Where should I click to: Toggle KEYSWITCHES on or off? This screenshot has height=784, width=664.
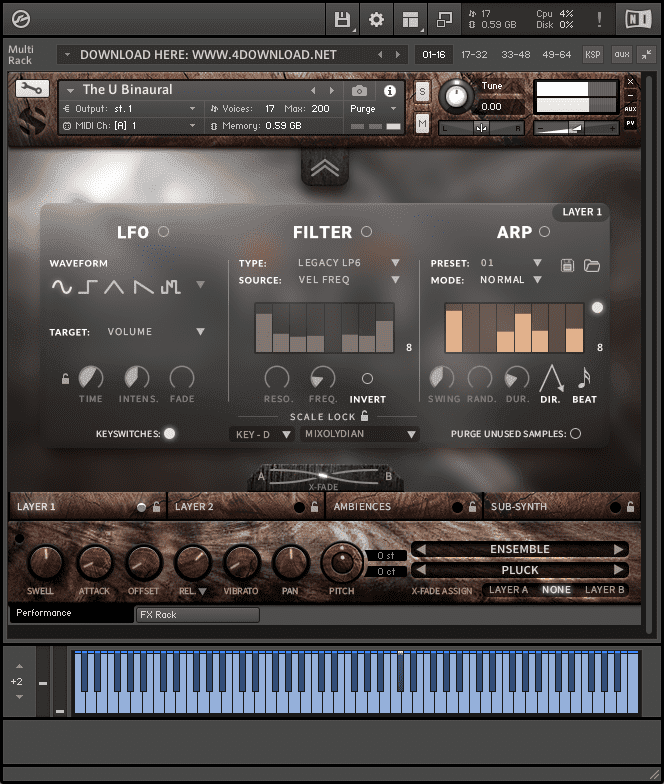pyautogui.click(x=170, y=434)
